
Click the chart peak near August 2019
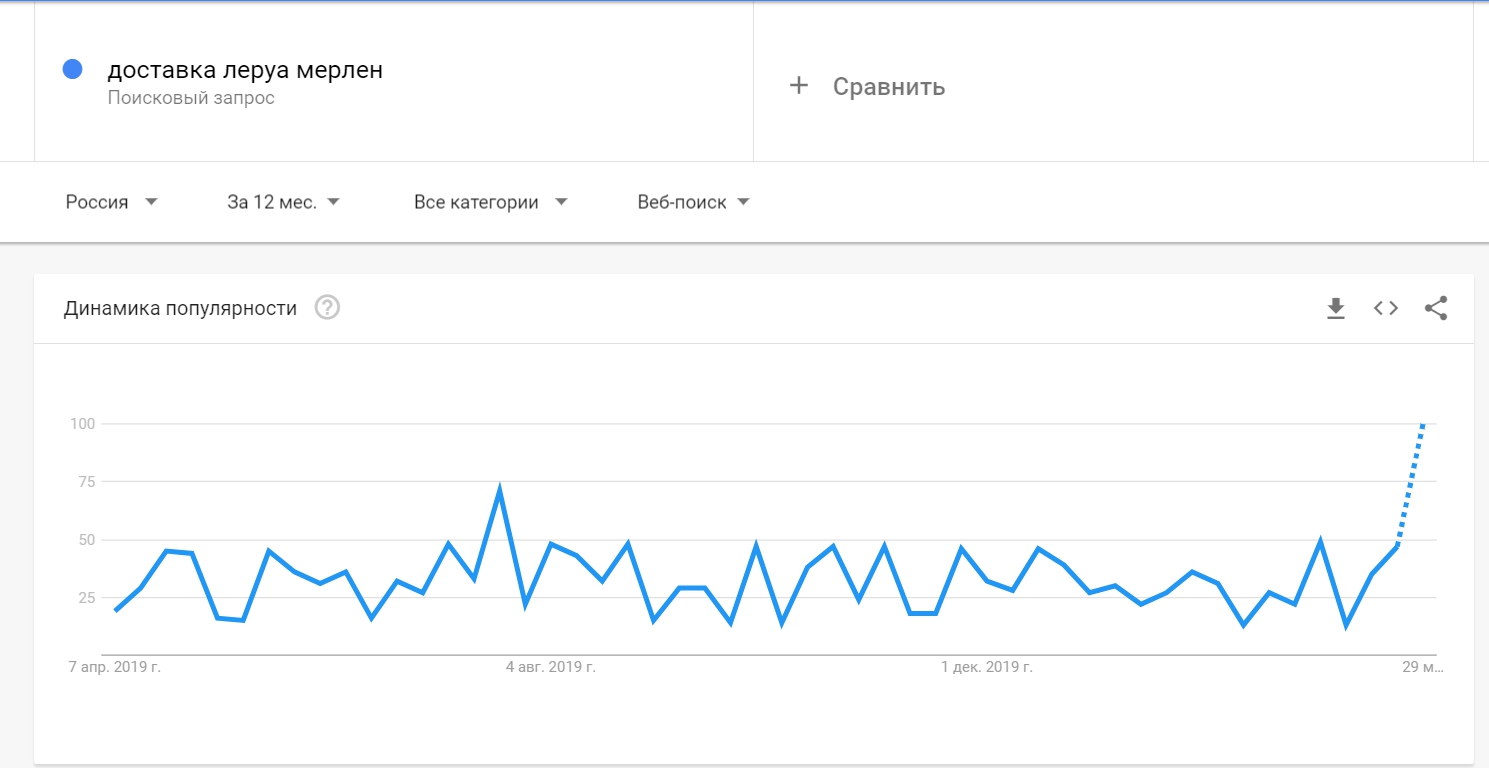click(x=499, y=490)
